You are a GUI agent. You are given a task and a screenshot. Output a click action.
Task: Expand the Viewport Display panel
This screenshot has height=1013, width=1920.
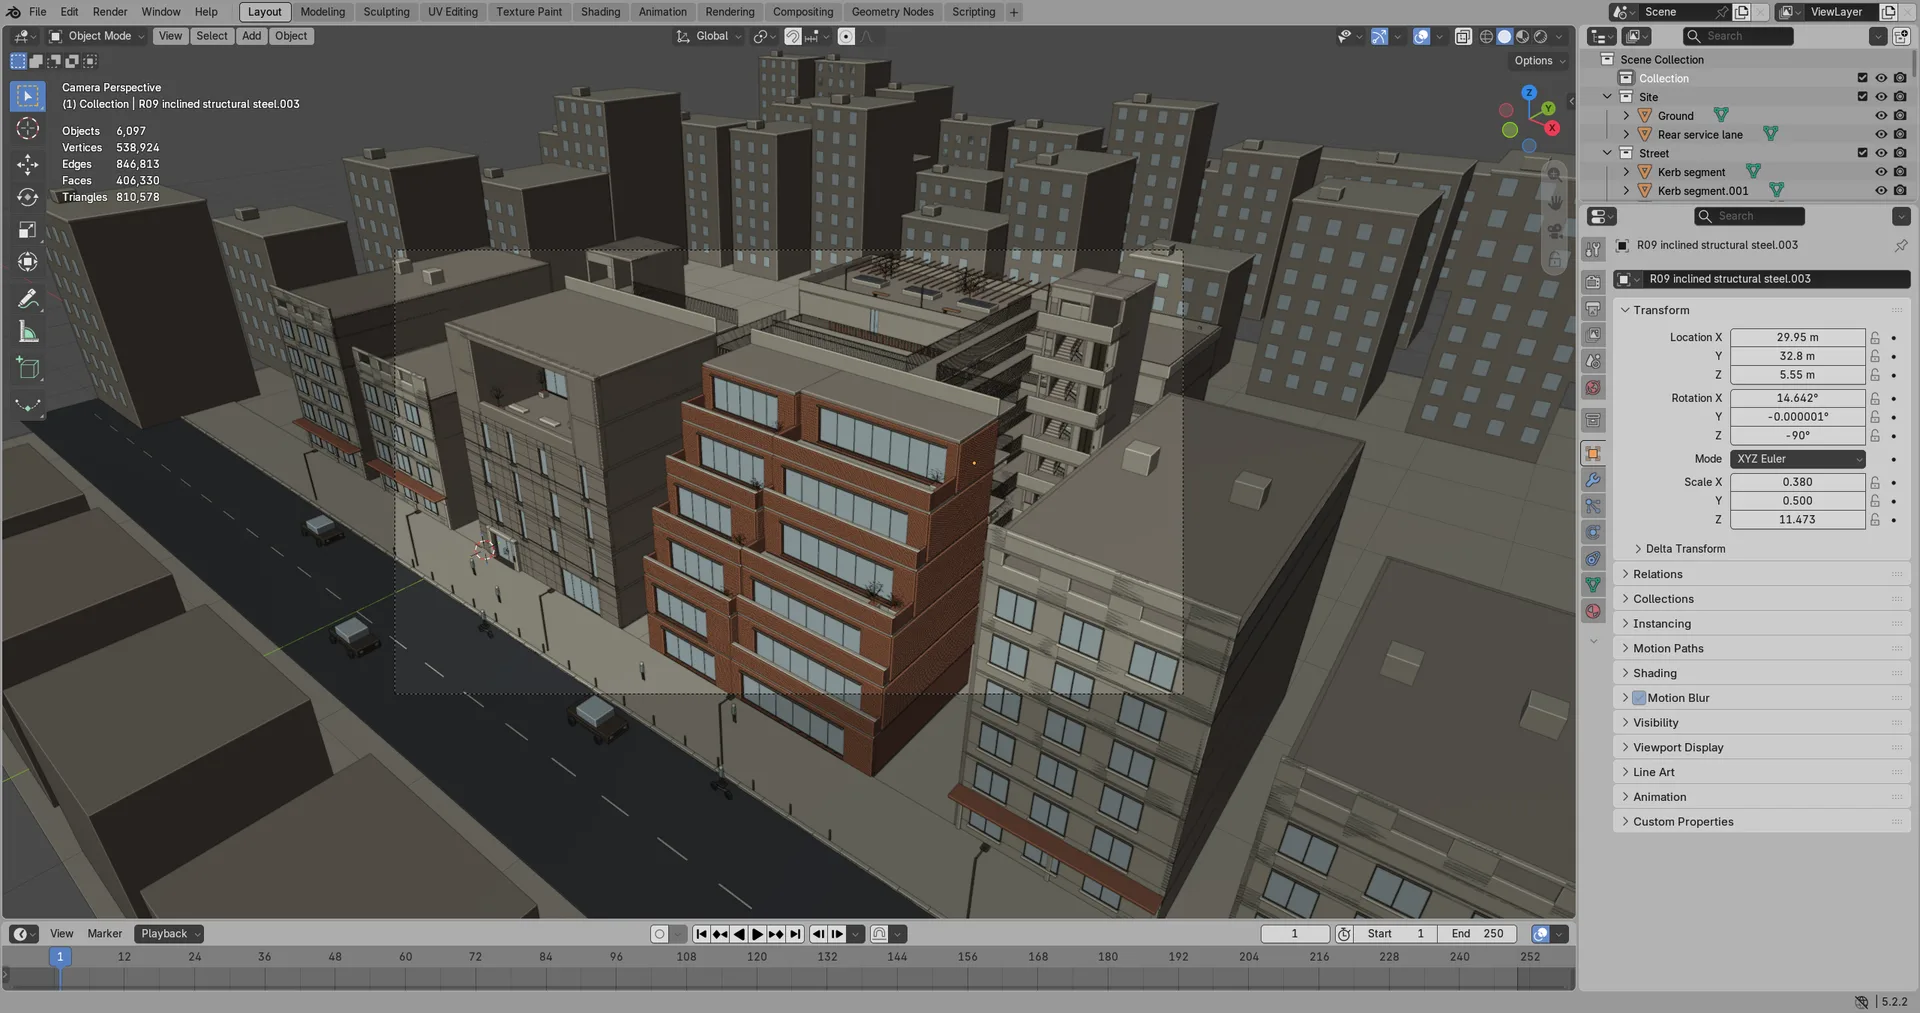1761,747
